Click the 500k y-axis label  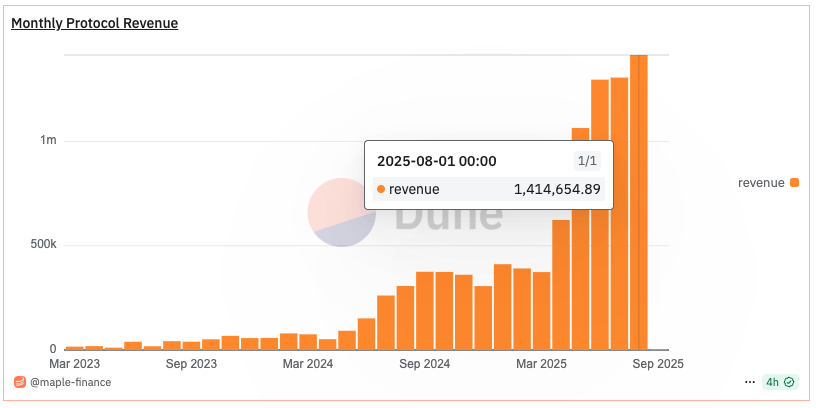click(44, 245)
